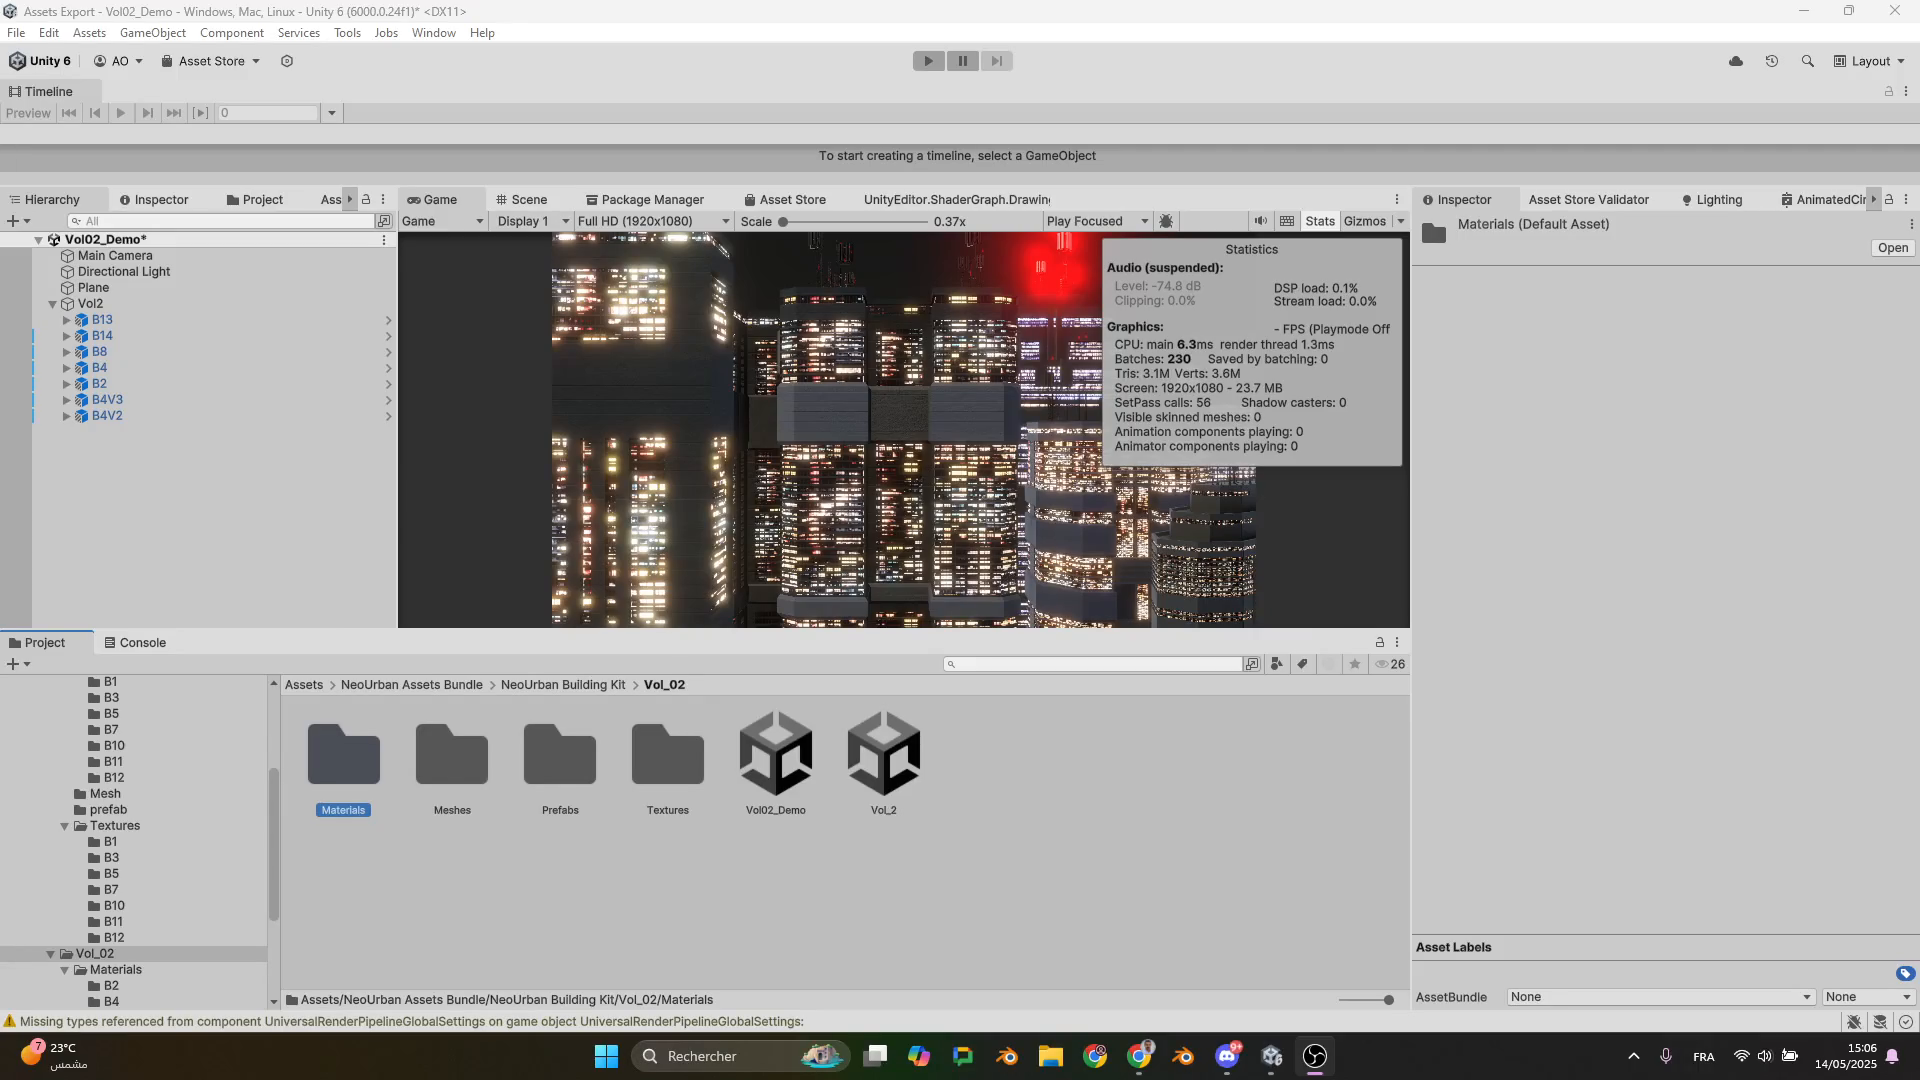
Task: Switch to the Lighting tab
Action: pyautogui.click(x=1712, y=200)
